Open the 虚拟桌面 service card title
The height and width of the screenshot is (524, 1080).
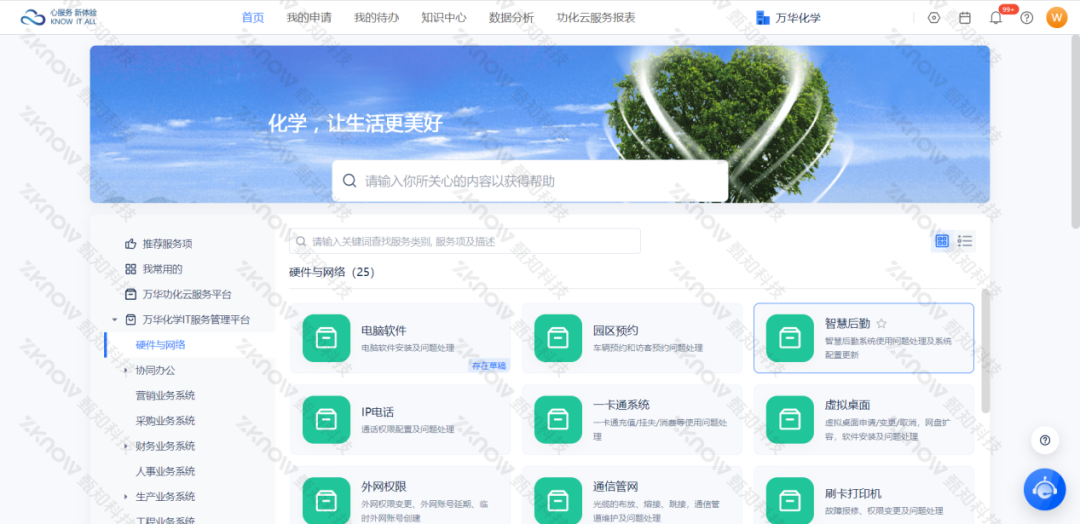(847, 404)
